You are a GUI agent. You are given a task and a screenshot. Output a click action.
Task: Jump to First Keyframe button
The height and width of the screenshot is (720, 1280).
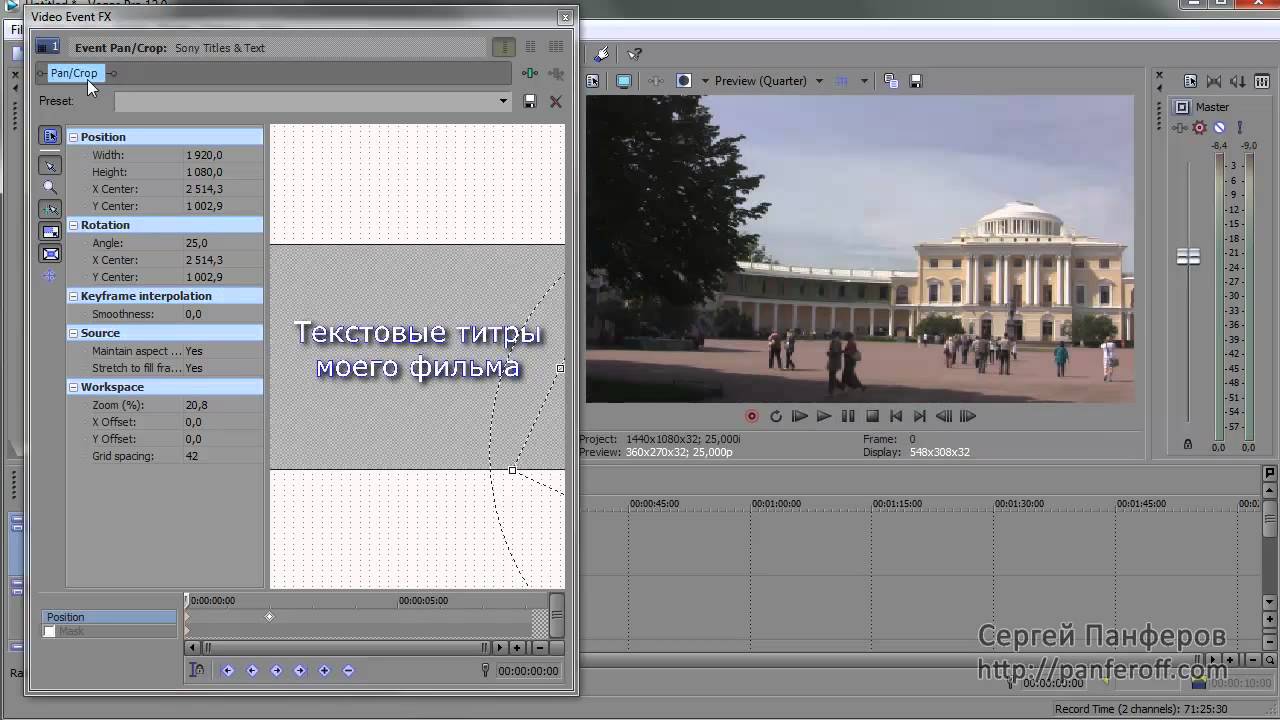click(x=228, y=670)
